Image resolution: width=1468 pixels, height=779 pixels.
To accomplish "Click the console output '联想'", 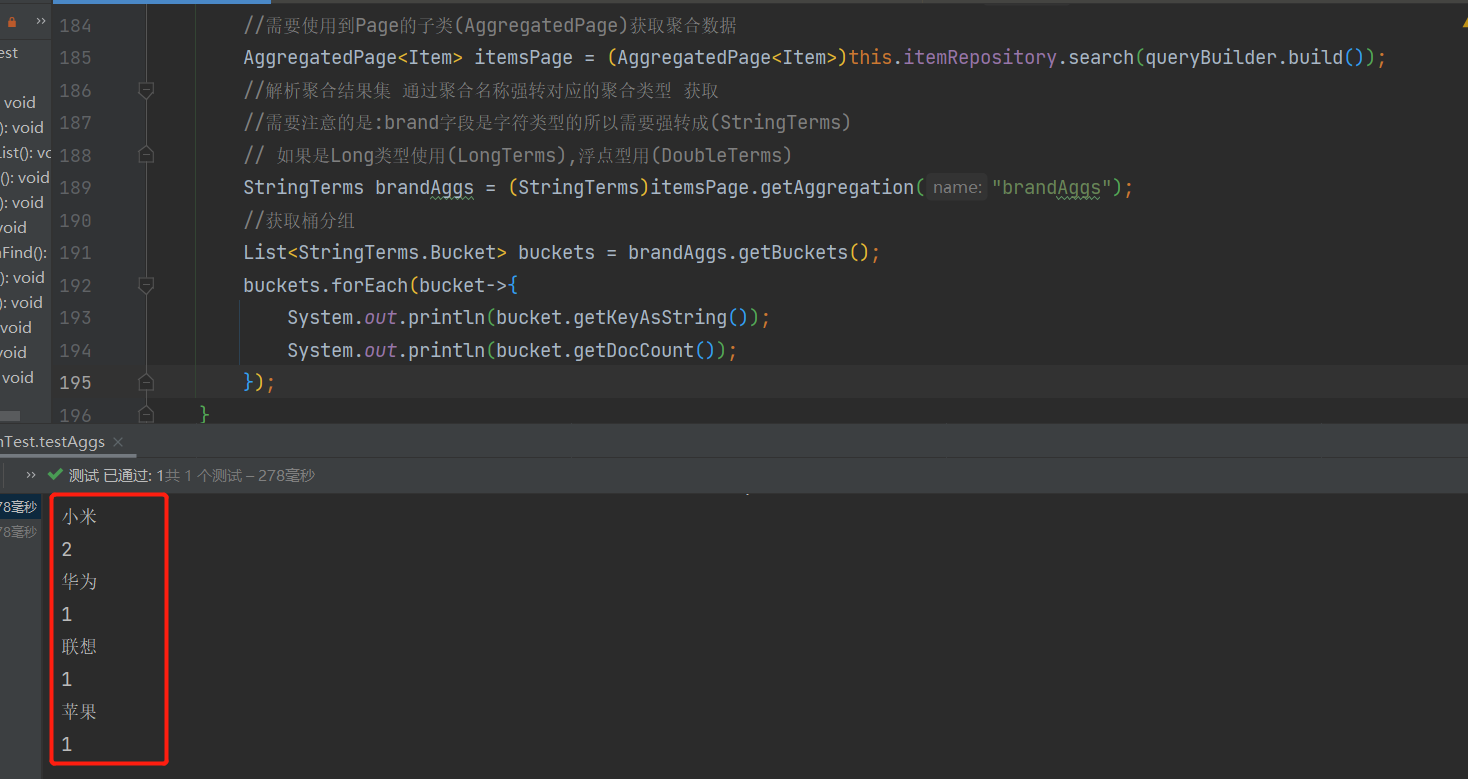I will click(79, 646).
